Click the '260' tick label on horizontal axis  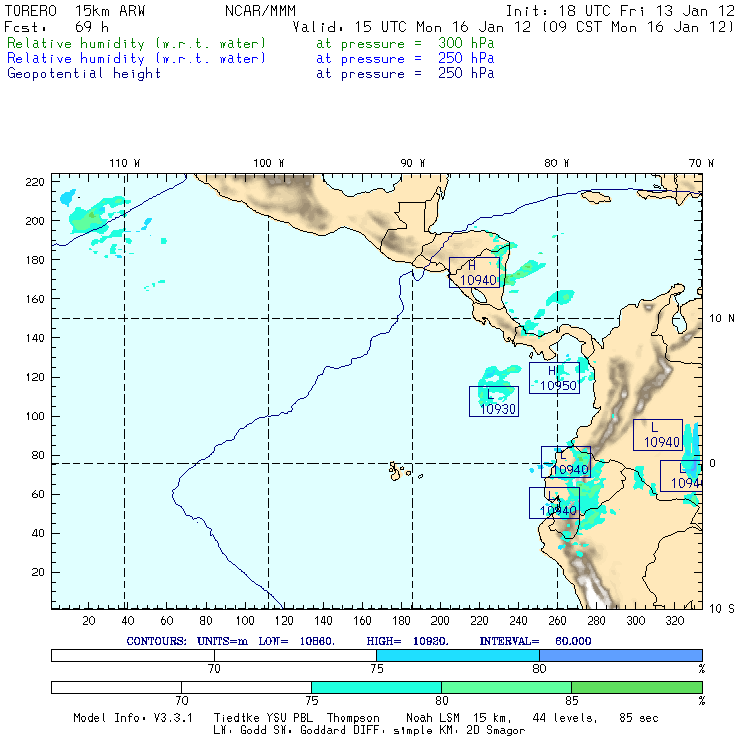[x=557, y=621]
